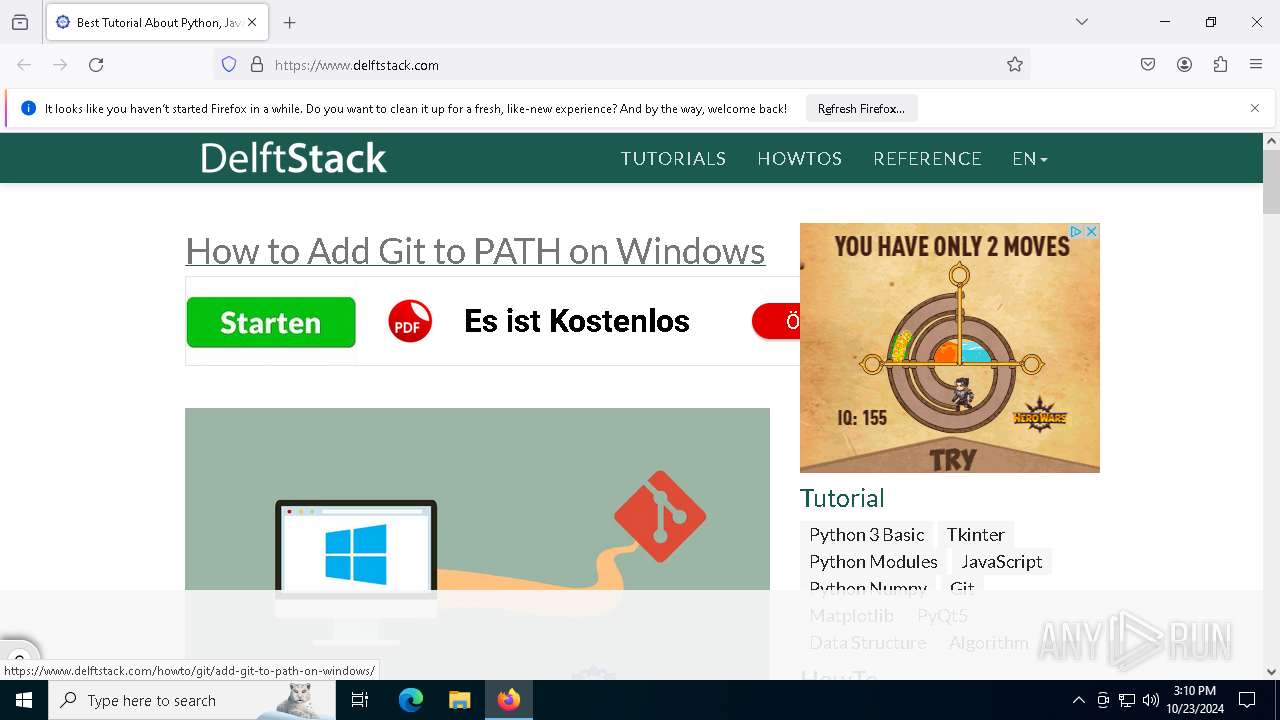
Task: Launch Microsoft Edge from taskbar
Action: (411, 700)
